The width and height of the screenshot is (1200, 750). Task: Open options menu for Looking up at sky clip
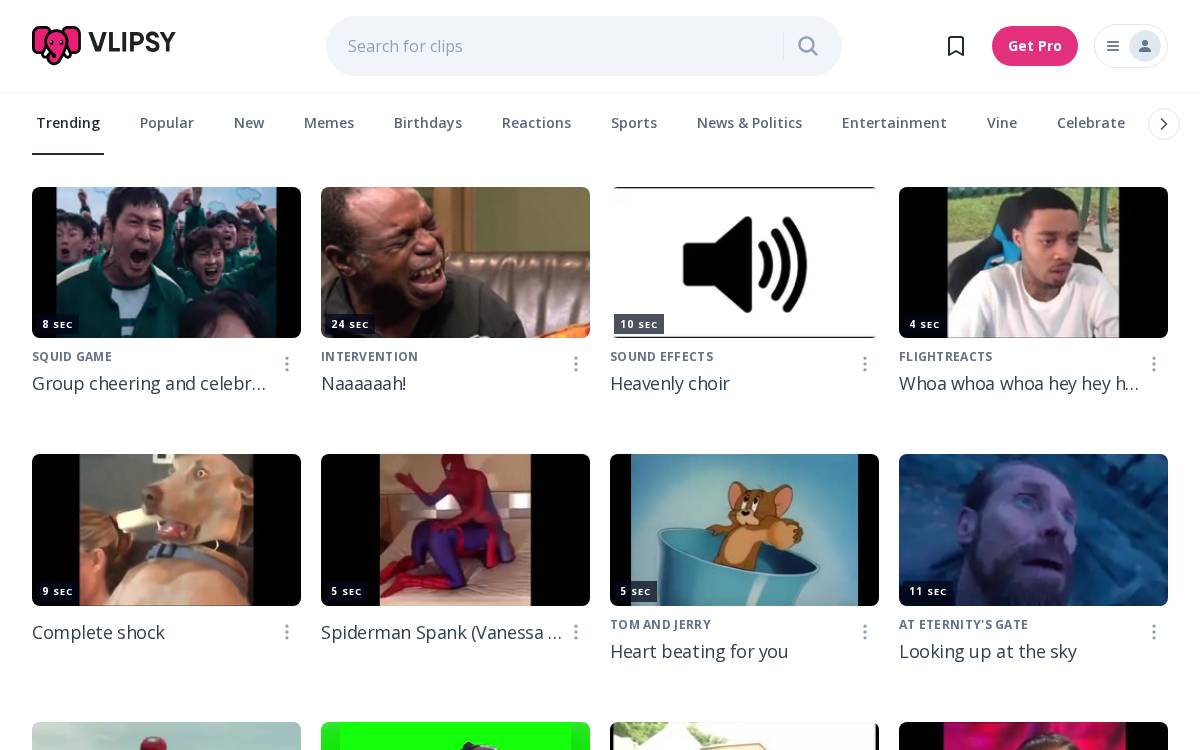(x=1154, y=632)
